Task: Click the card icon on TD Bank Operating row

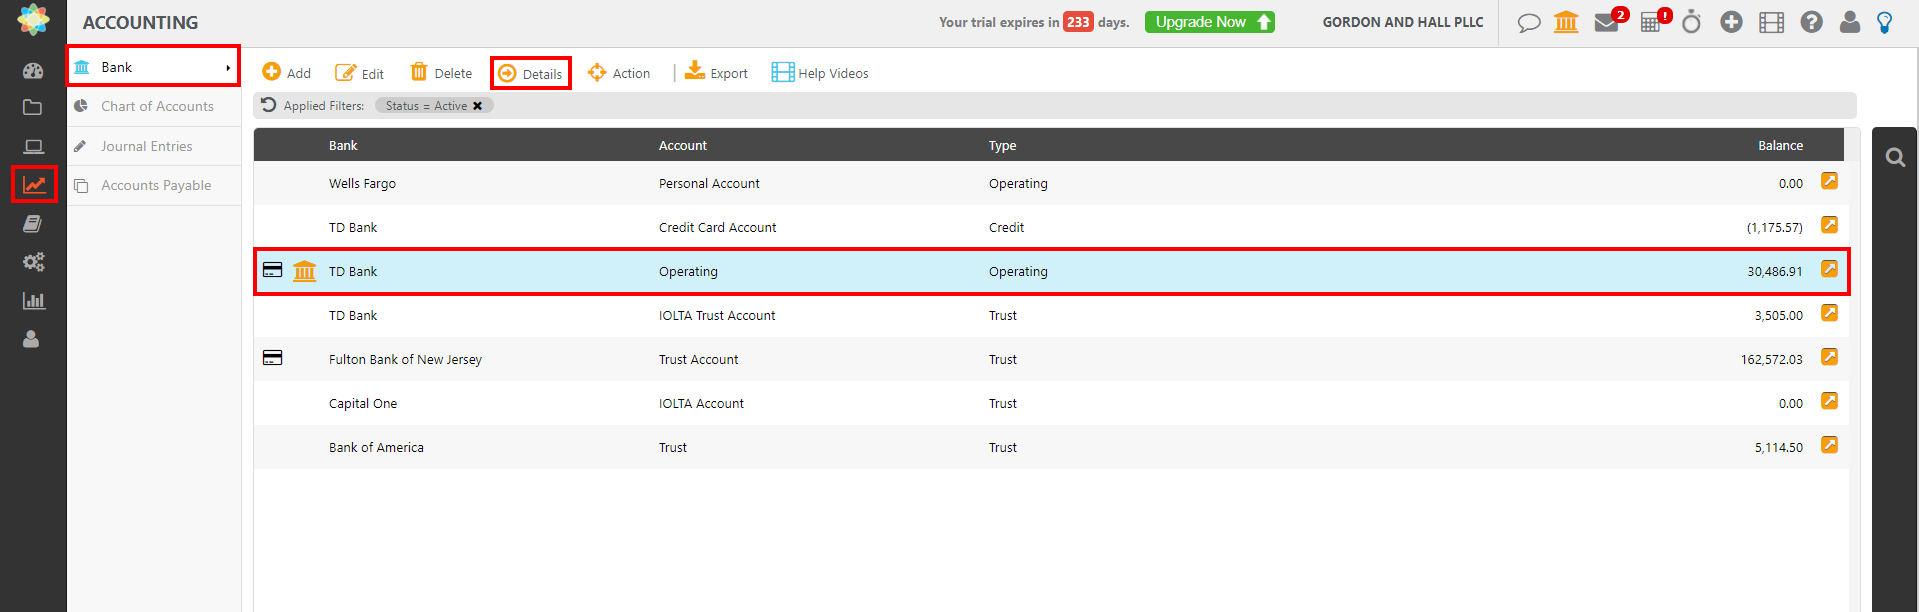Action: coord(272,270)
